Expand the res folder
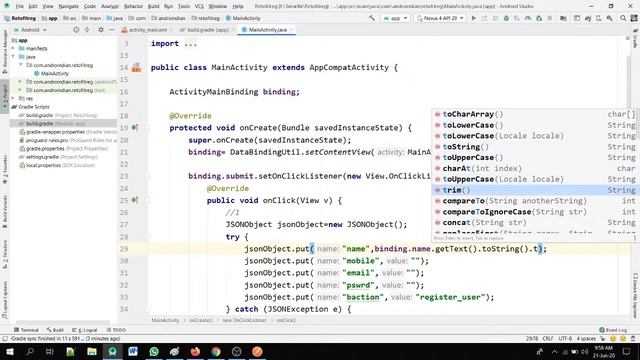 pos(13,99)
